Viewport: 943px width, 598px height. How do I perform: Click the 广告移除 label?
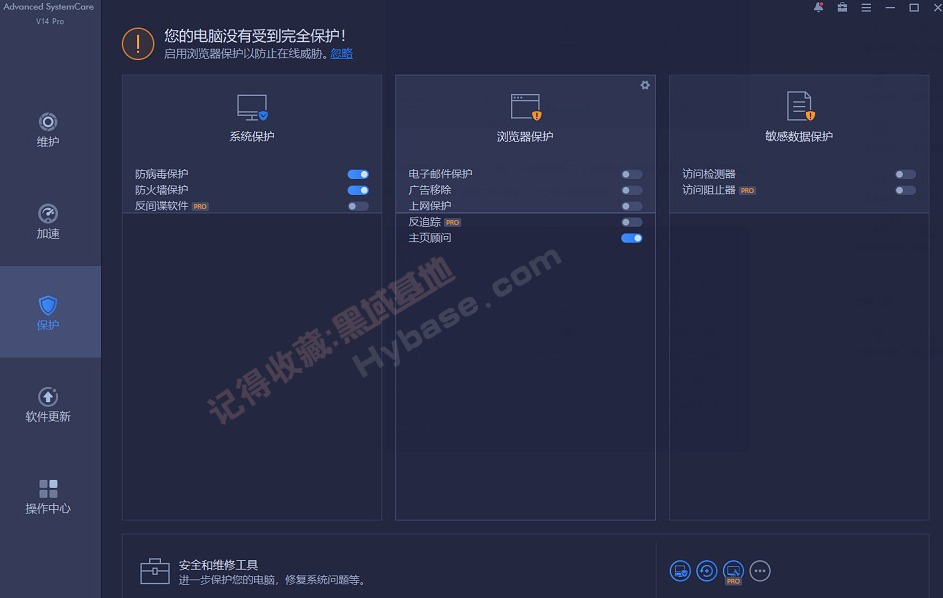(429, 190)
